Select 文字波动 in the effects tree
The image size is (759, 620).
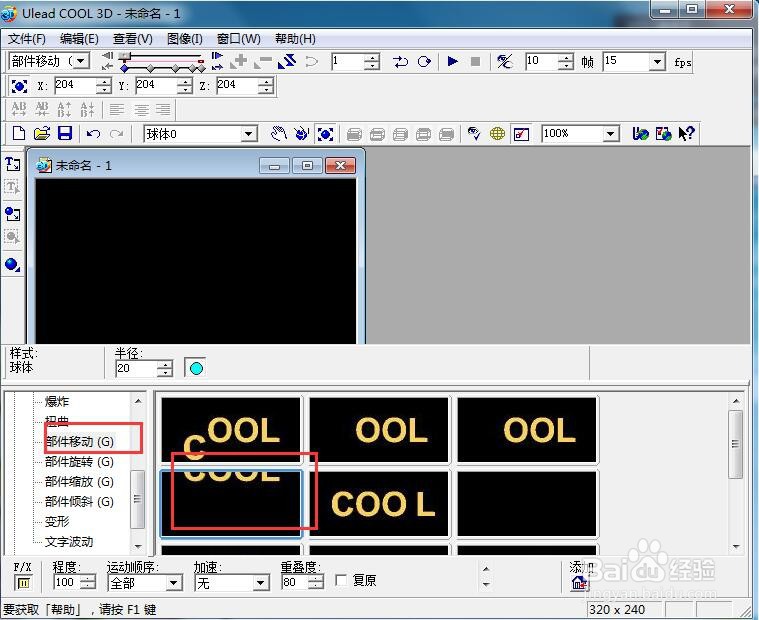click(x=69, y=542)
